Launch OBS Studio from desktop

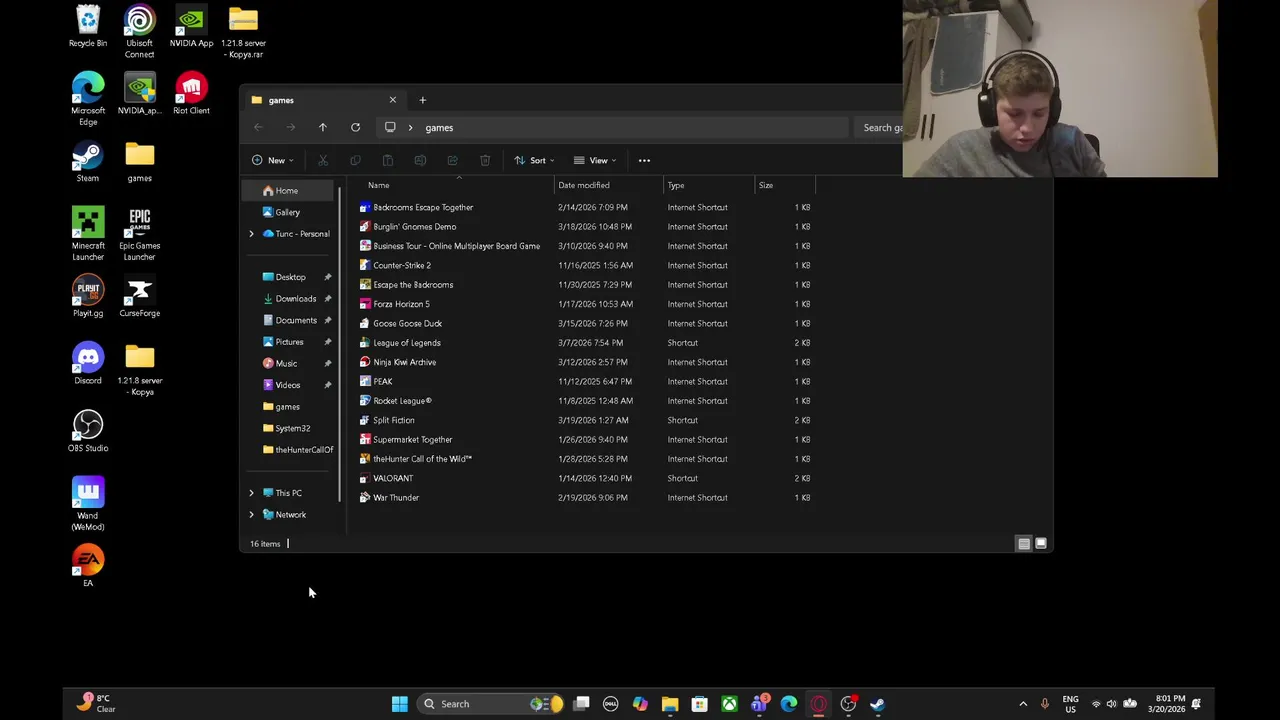click(88, 432)
